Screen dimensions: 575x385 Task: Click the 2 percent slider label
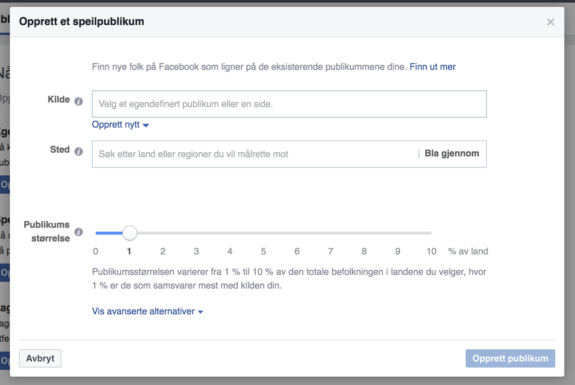tap(163, 251)
